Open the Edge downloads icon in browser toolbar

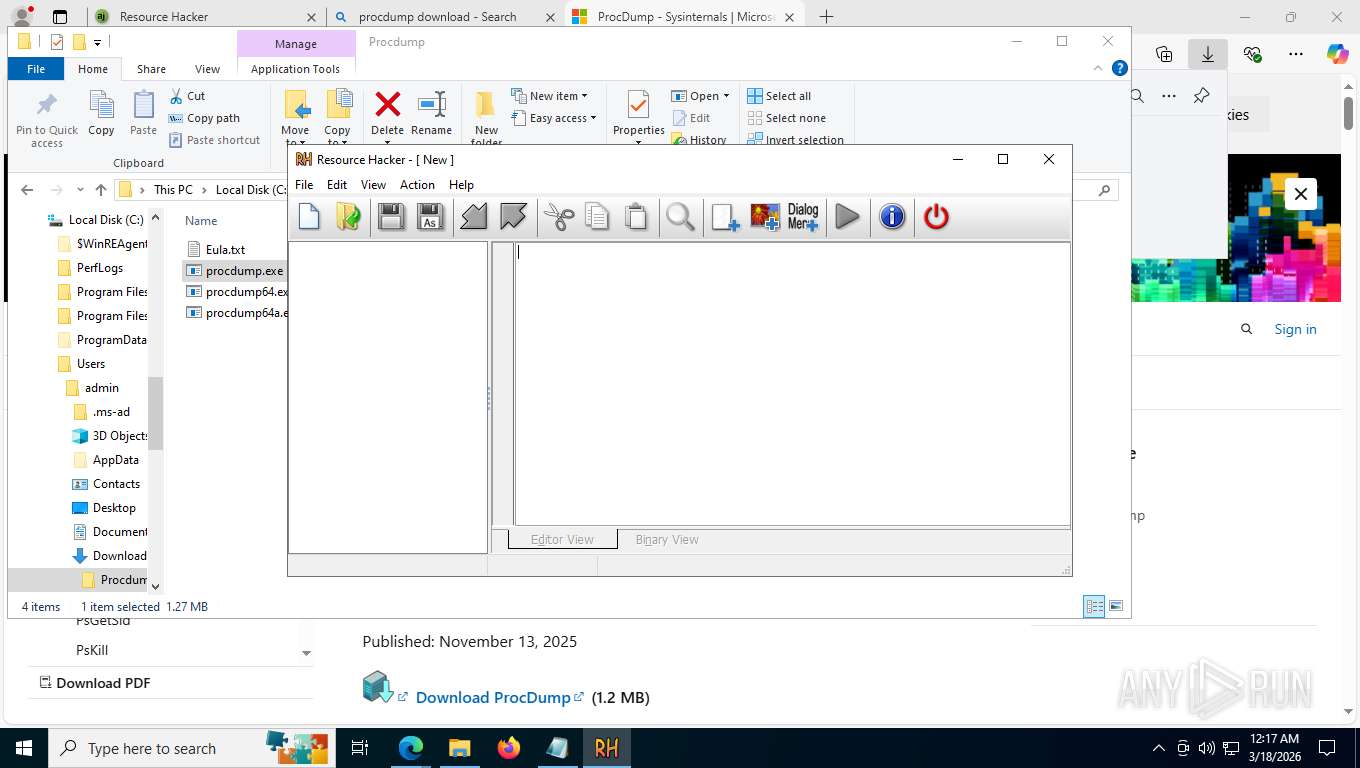click(x=1207, y=54)
